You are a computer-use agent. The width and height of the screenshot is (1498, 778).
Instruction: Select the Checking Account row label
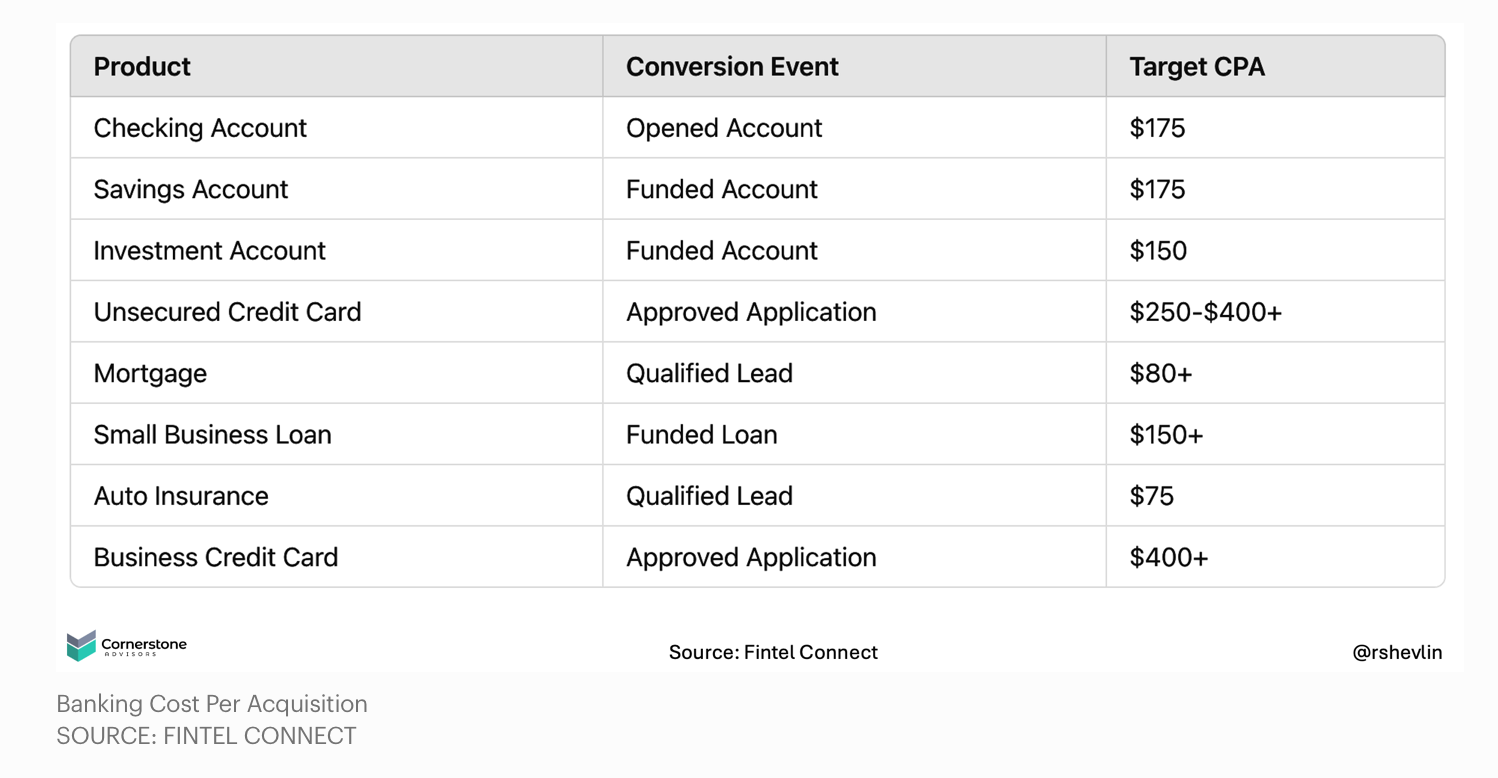[x=200, y=128]
